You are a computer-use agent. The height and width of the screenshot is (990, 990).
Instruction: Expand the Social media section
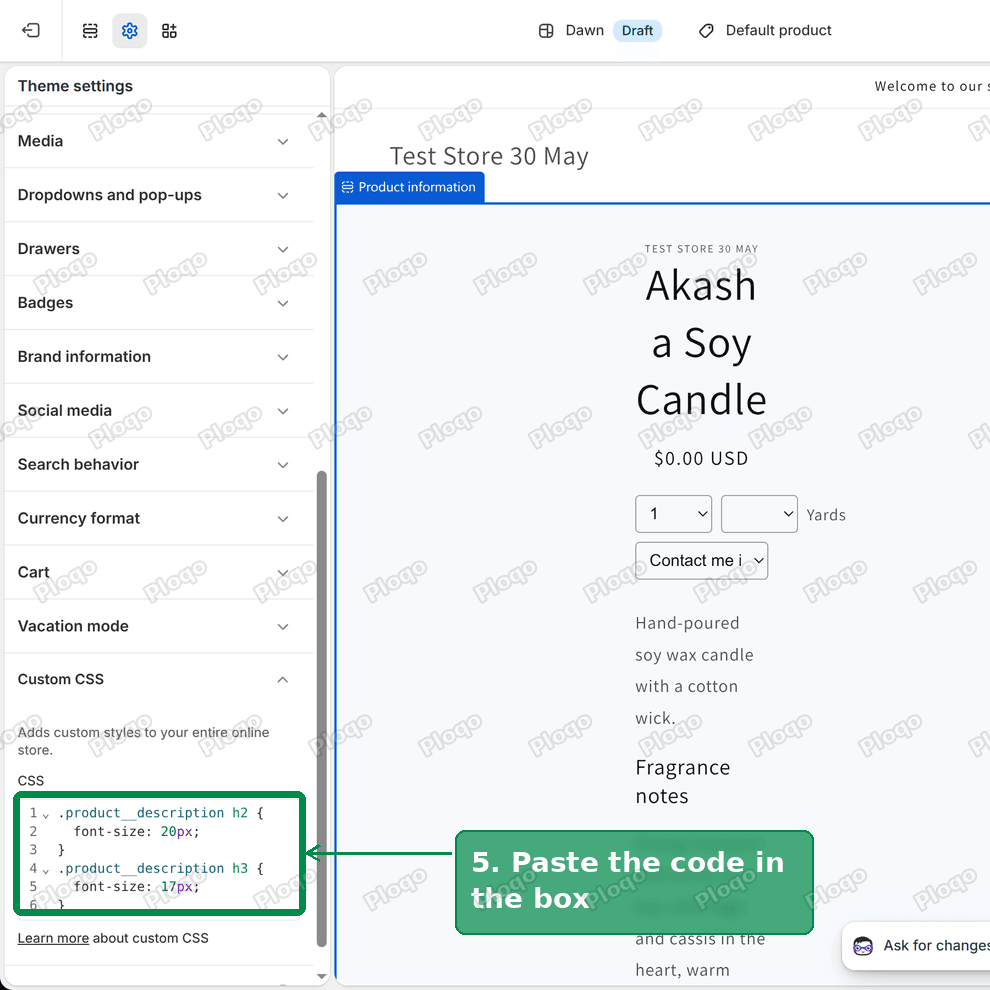click(159, 410)
